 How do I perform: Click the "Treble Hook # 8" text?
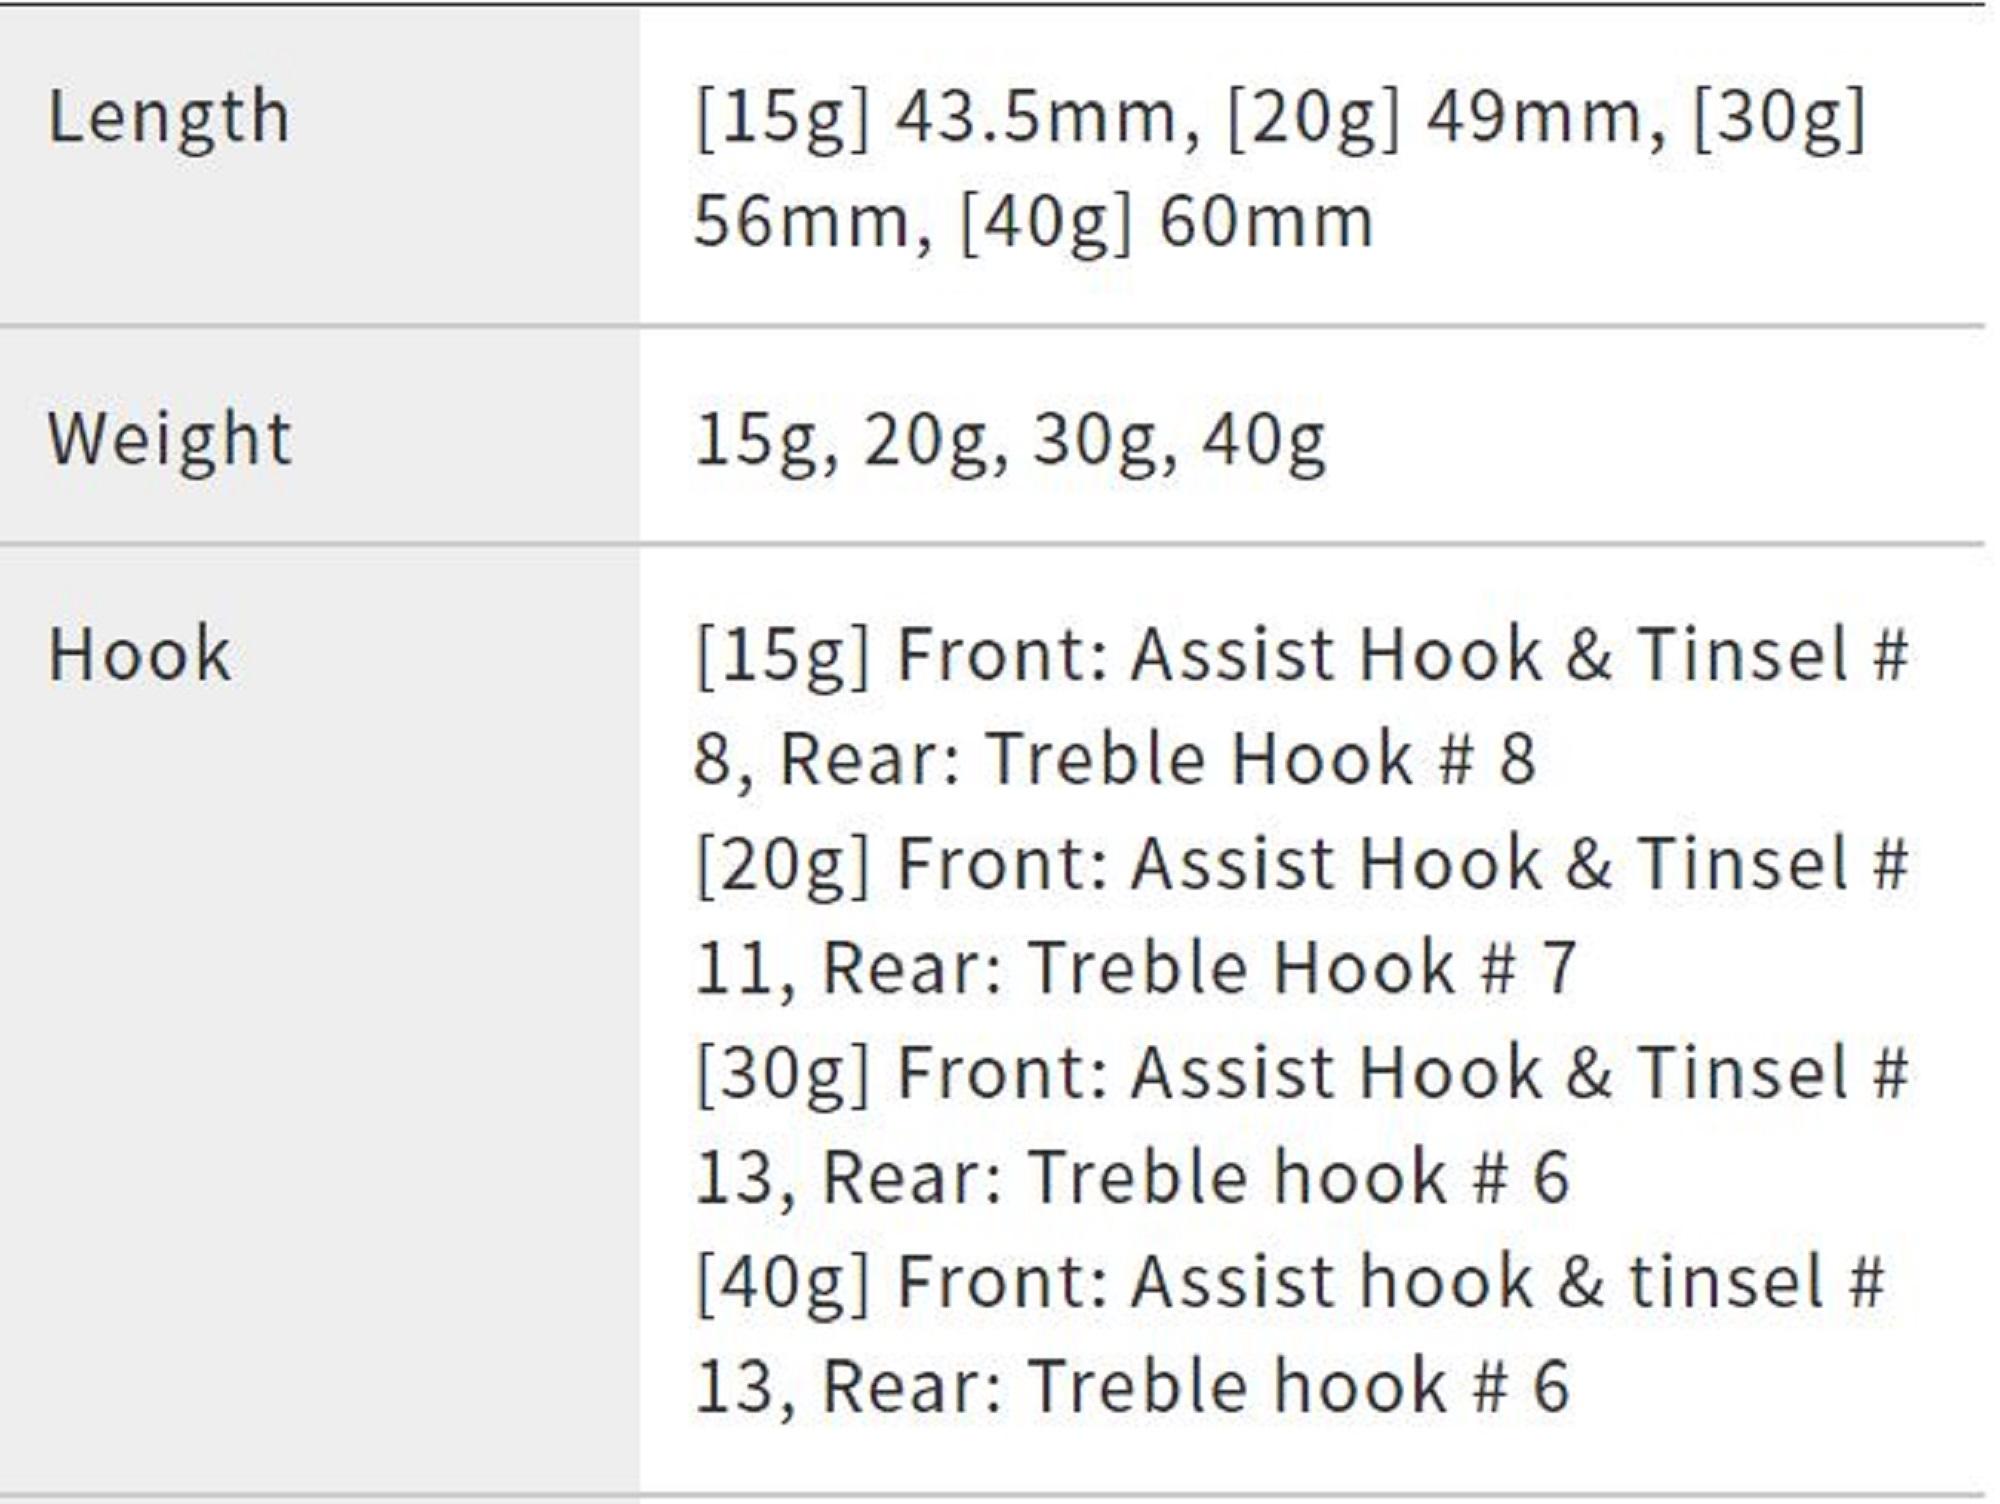(x=1260, y=759)
